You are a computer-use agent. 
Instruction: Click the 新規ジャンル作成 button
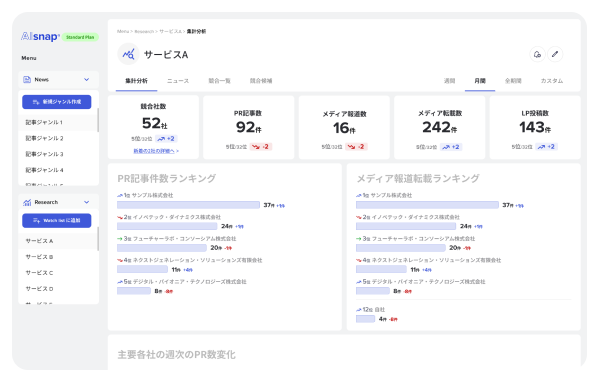click(x=57, y=102)
